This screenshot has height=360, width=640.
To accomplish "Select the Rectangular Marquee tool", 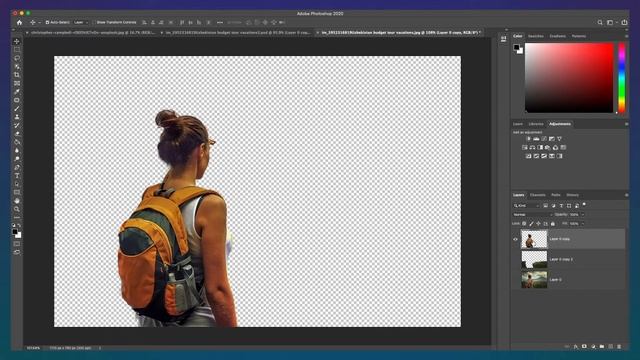I will click(x=17, y=50).
